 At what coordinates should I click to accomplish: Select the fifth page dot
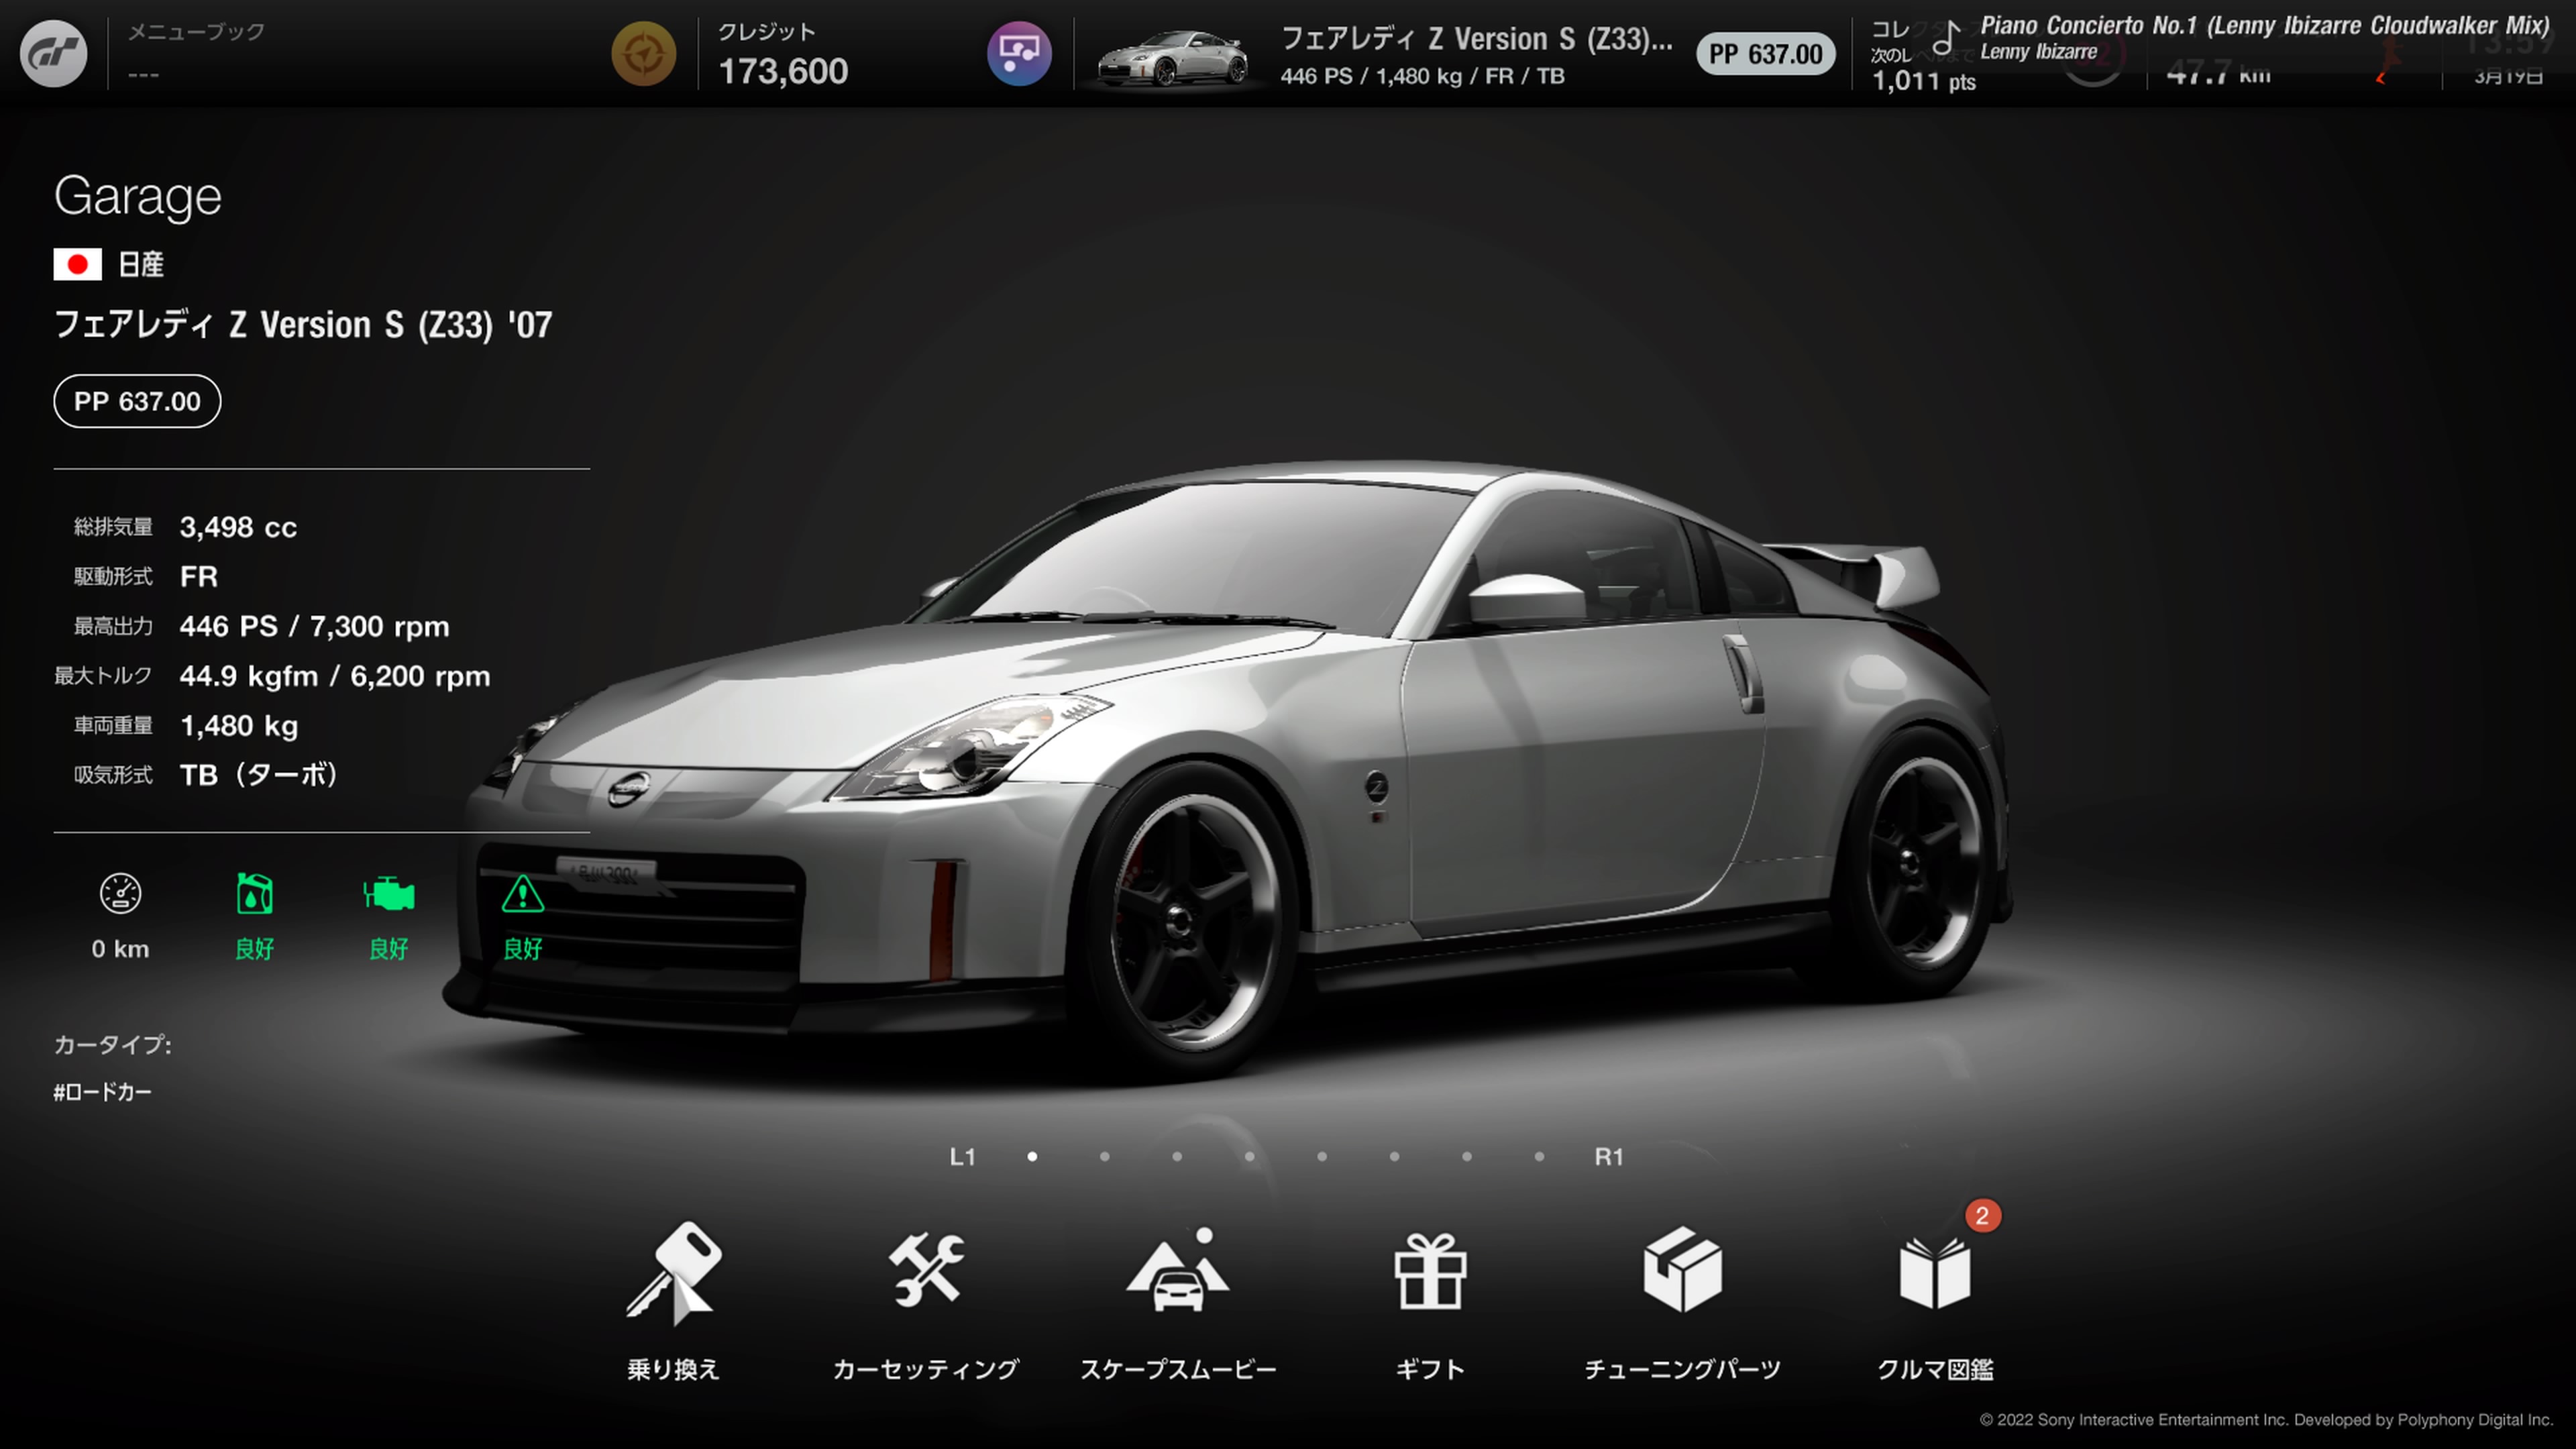click(1322, 1157)
